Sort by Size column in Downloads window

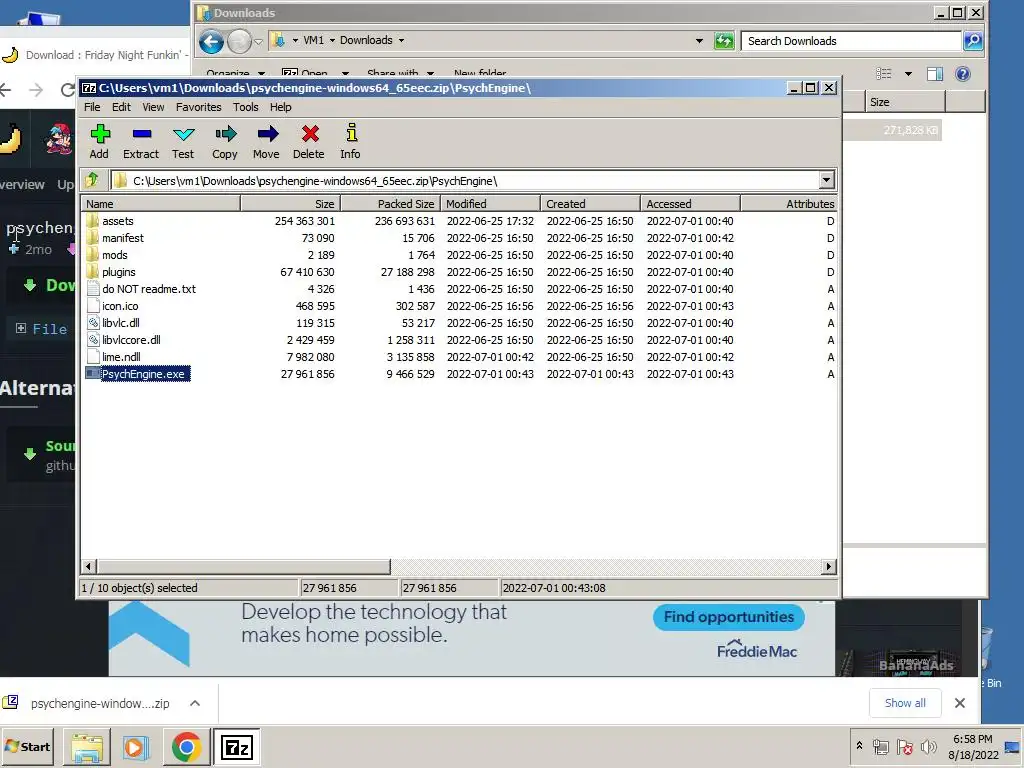pos(906,102)
